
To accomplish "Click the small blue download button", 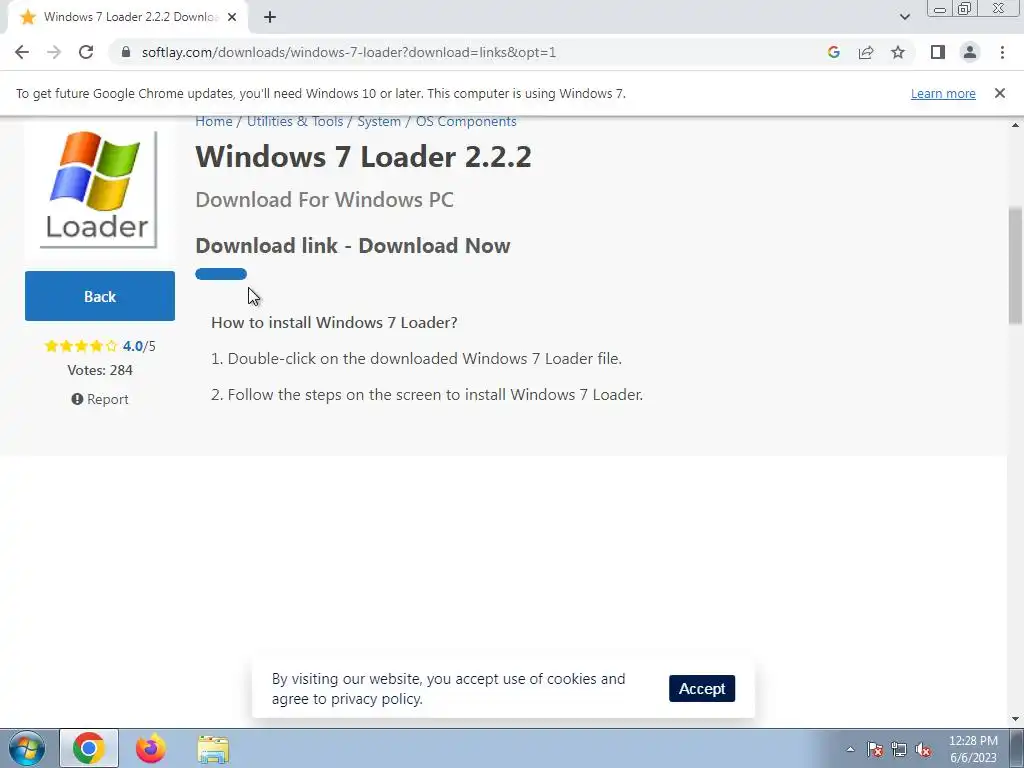I will click(x=221, y=274).
